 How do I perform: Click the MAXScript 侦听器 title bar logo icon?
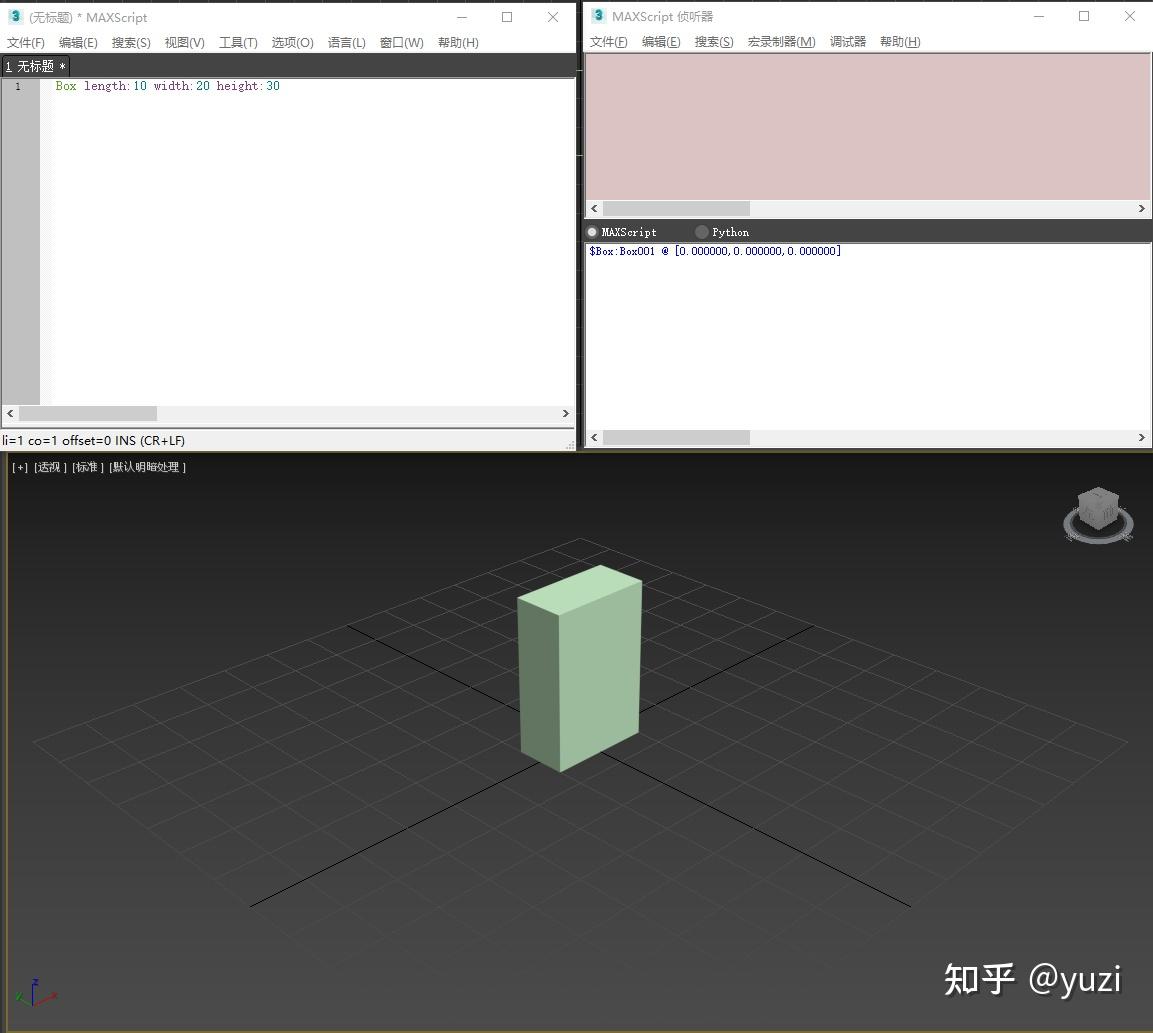[x=597, y=16]
